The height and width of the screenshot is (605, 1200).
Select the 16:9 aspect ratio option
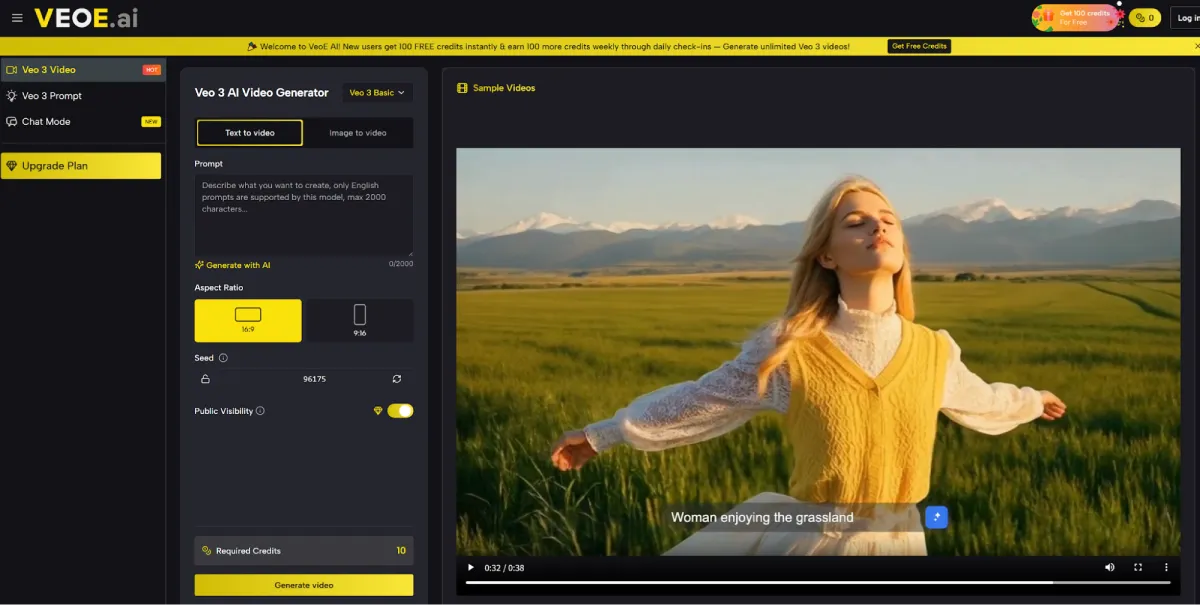(x=248, y=320)
